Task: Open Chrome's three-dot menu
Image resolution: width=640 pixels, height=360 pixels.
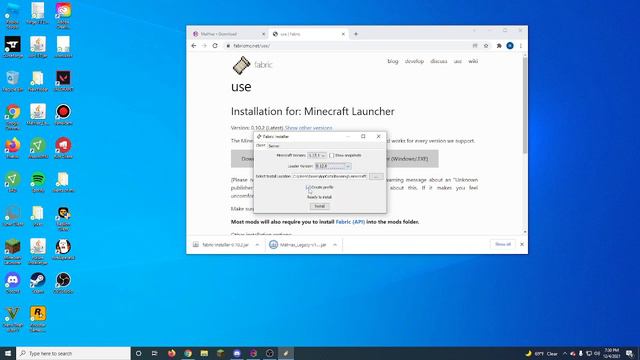Action: 520,46
